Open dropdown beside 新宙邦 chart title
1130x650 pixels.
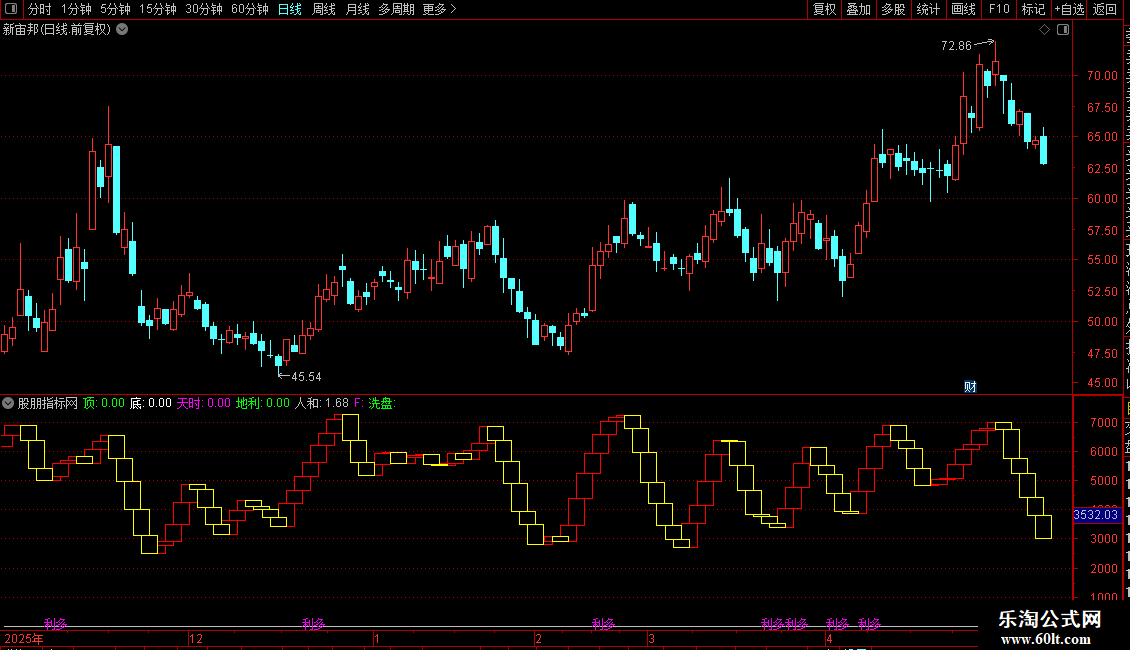123,30
